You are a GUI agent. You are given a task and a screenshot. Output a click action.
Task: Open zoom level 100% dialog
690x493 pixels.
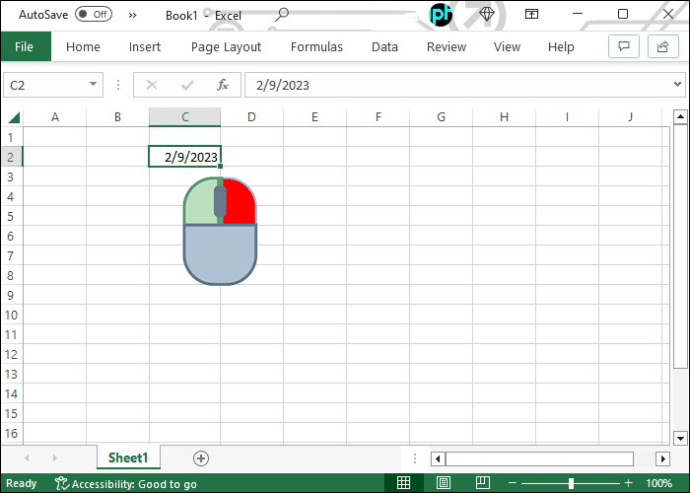pos(659,483)
